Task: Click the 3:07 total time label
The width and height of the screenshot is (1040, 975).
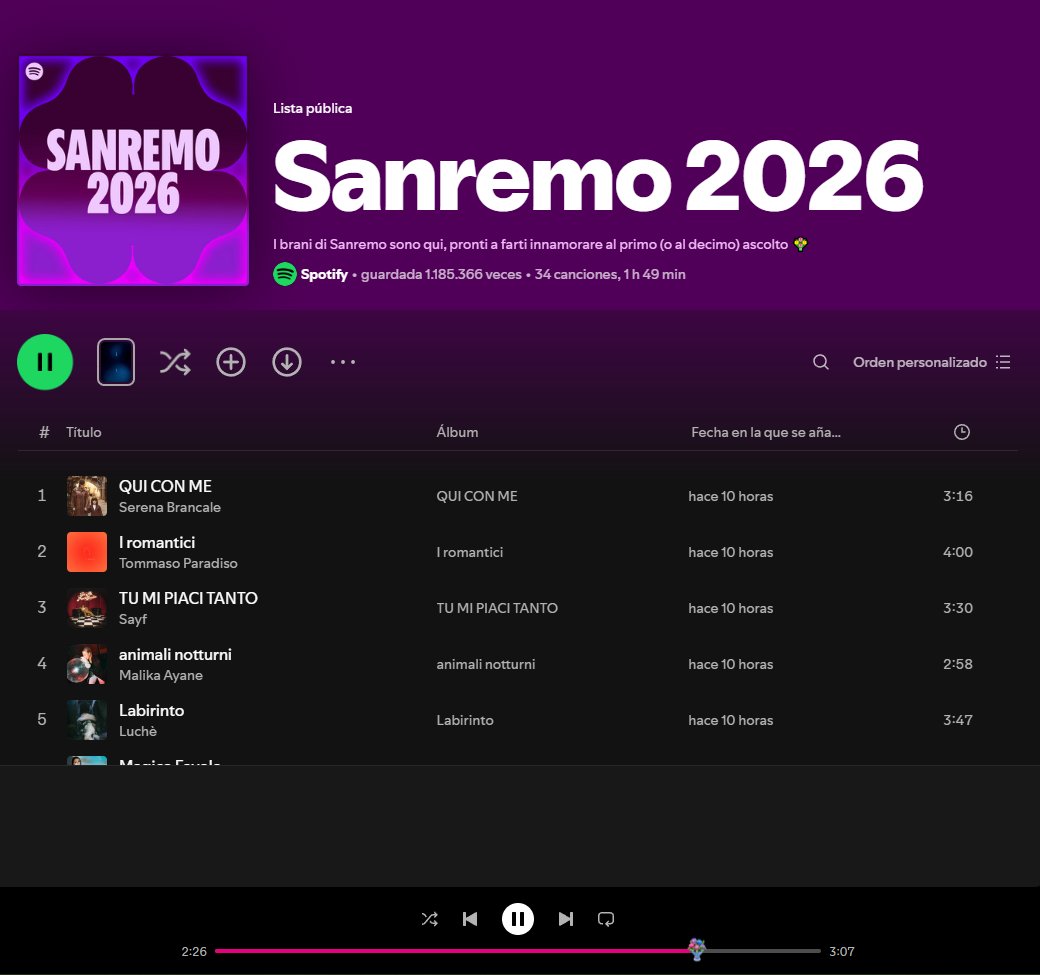Action: 842,952
